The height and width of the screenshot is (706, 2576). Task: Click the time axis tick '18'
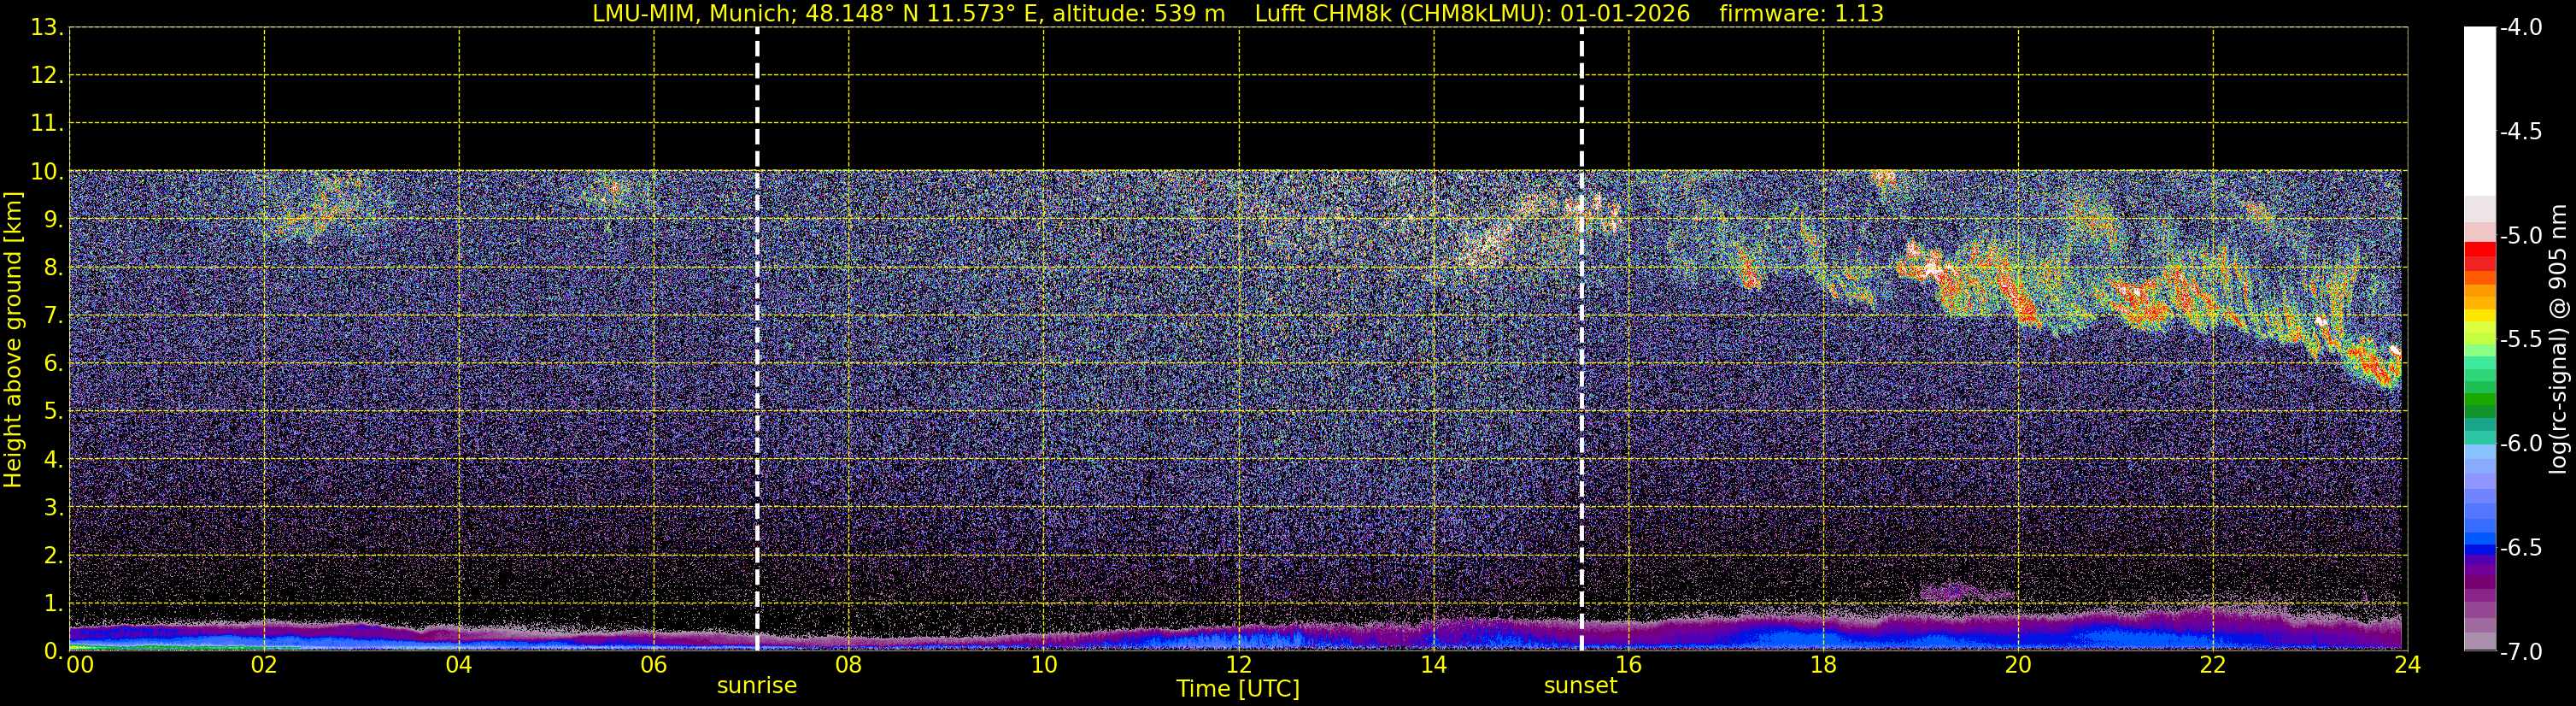(x=1824, y=665)
